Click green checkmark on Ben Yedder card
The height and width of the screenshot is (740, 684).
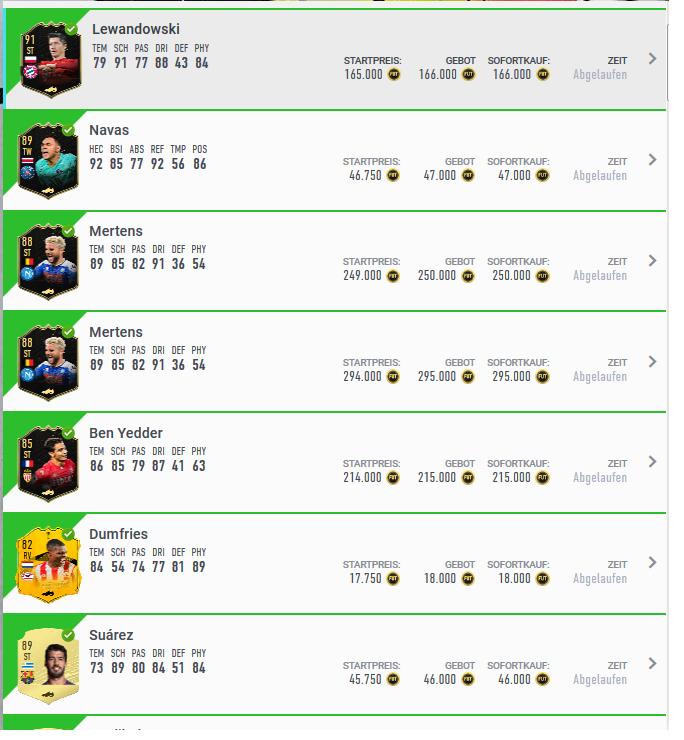point(68,433)
